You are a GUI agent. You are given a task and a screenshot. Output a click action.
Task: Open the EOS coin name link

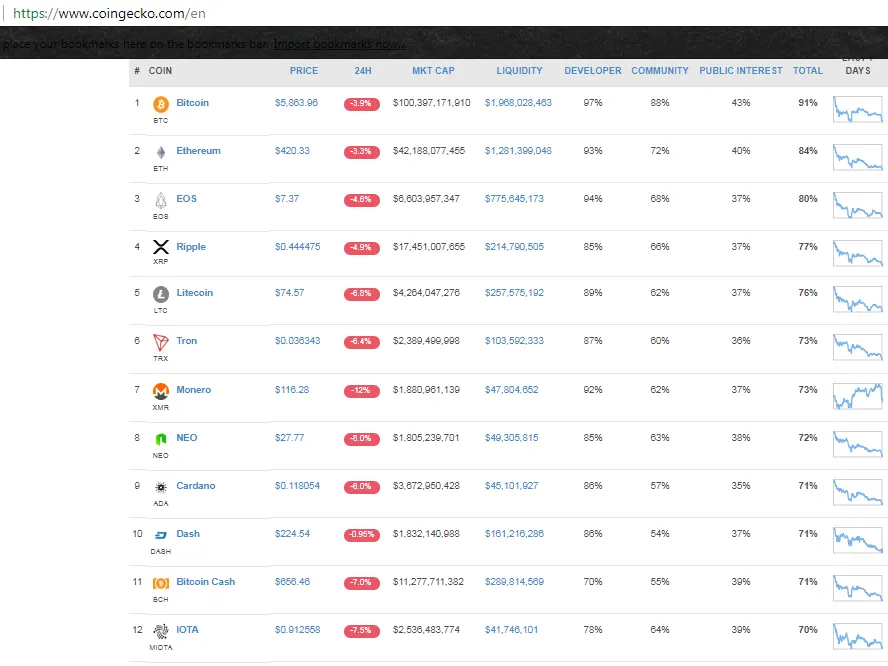click(x=186, y=199)
